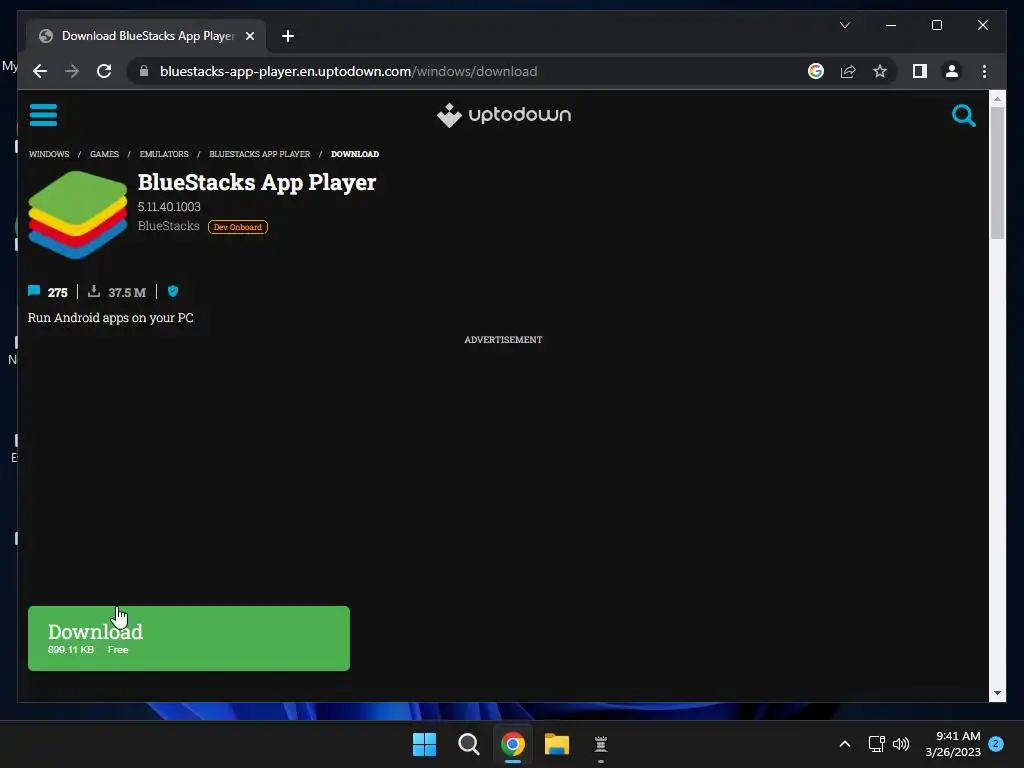Click the BlueStacks developer name
The width and height of the screenshot is (1024, 768).
coord(168,226)
